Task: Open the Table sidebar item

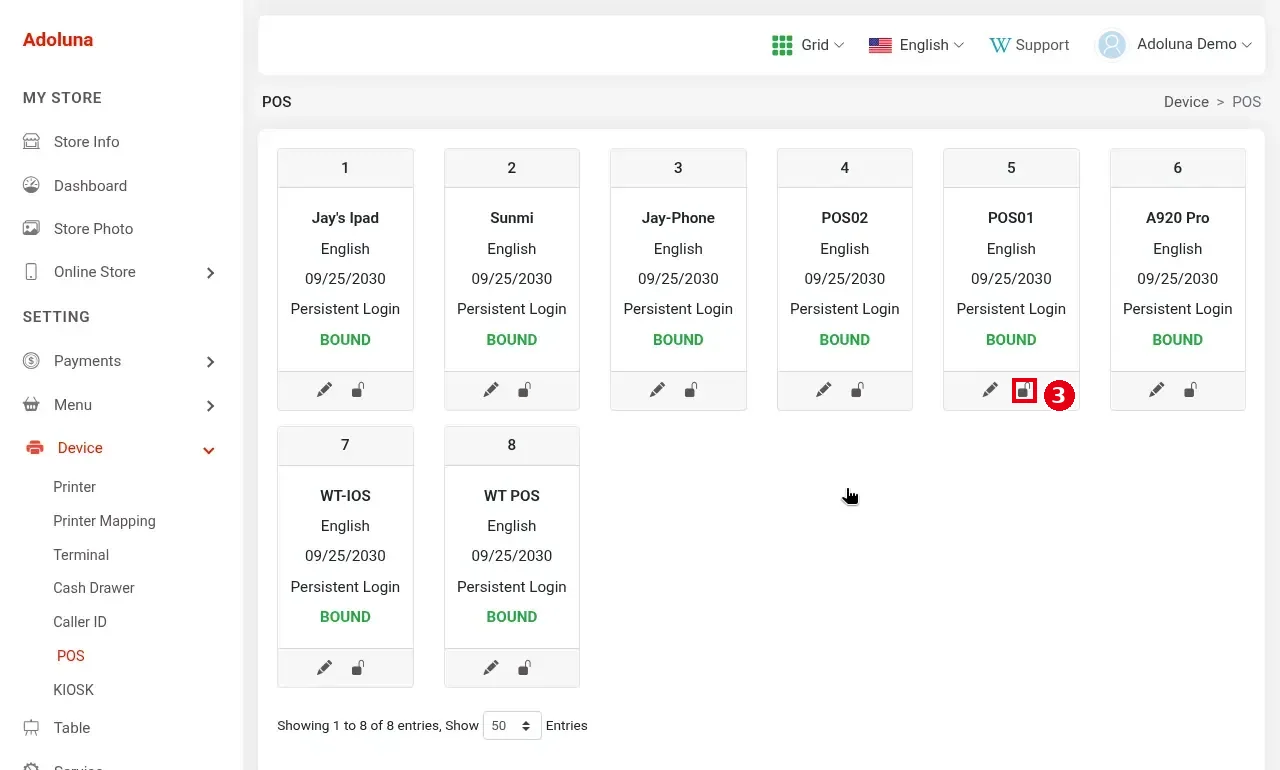Action: [x=72, y=728]
